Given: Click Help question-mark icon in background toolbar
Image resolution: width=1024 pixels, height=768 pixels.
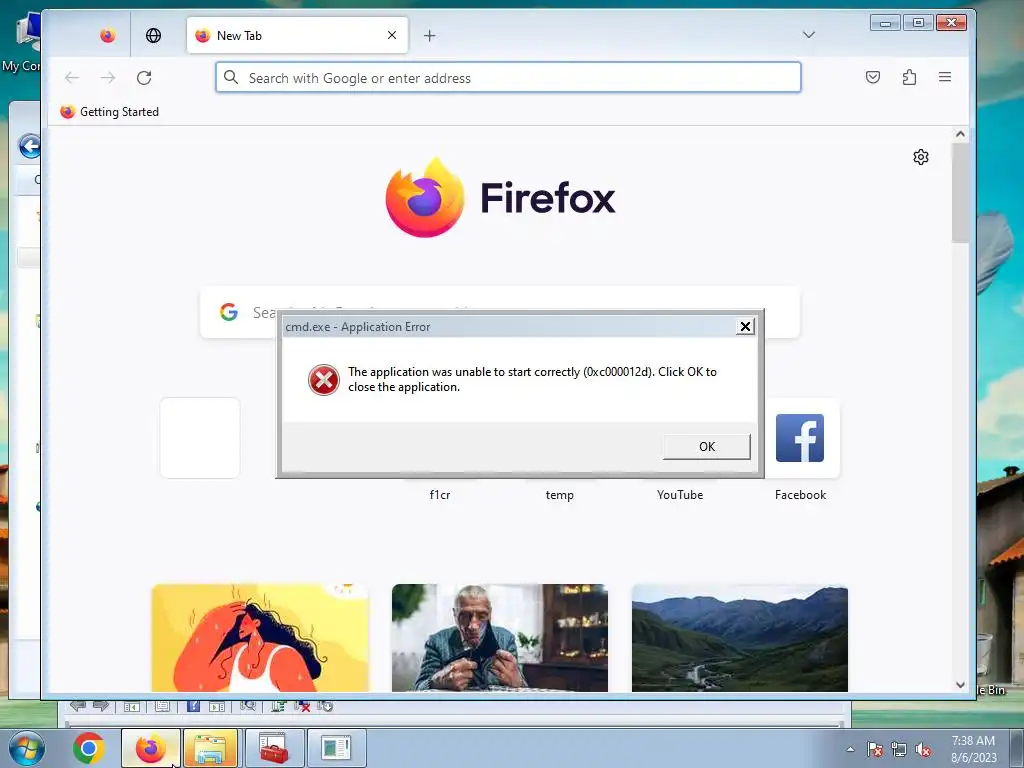Looking at the screenshot, I should coord(193,706).
